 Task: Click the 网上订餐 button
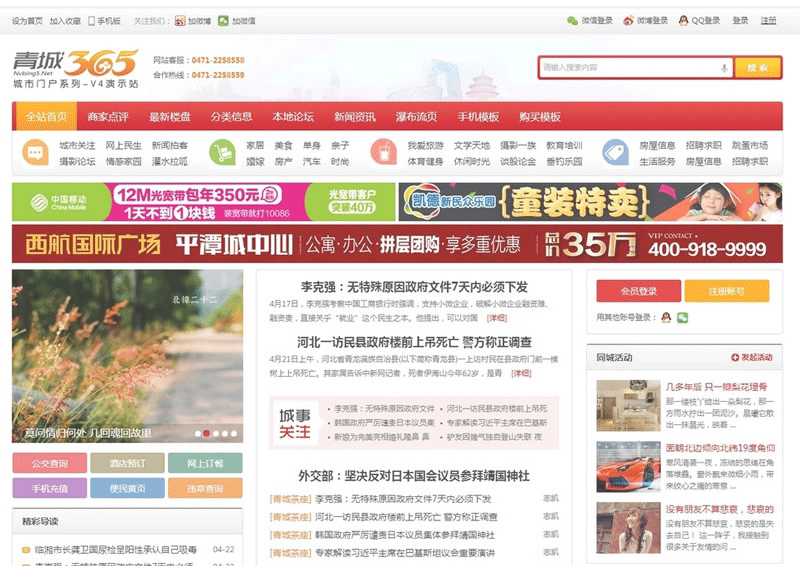coord(205,463)
